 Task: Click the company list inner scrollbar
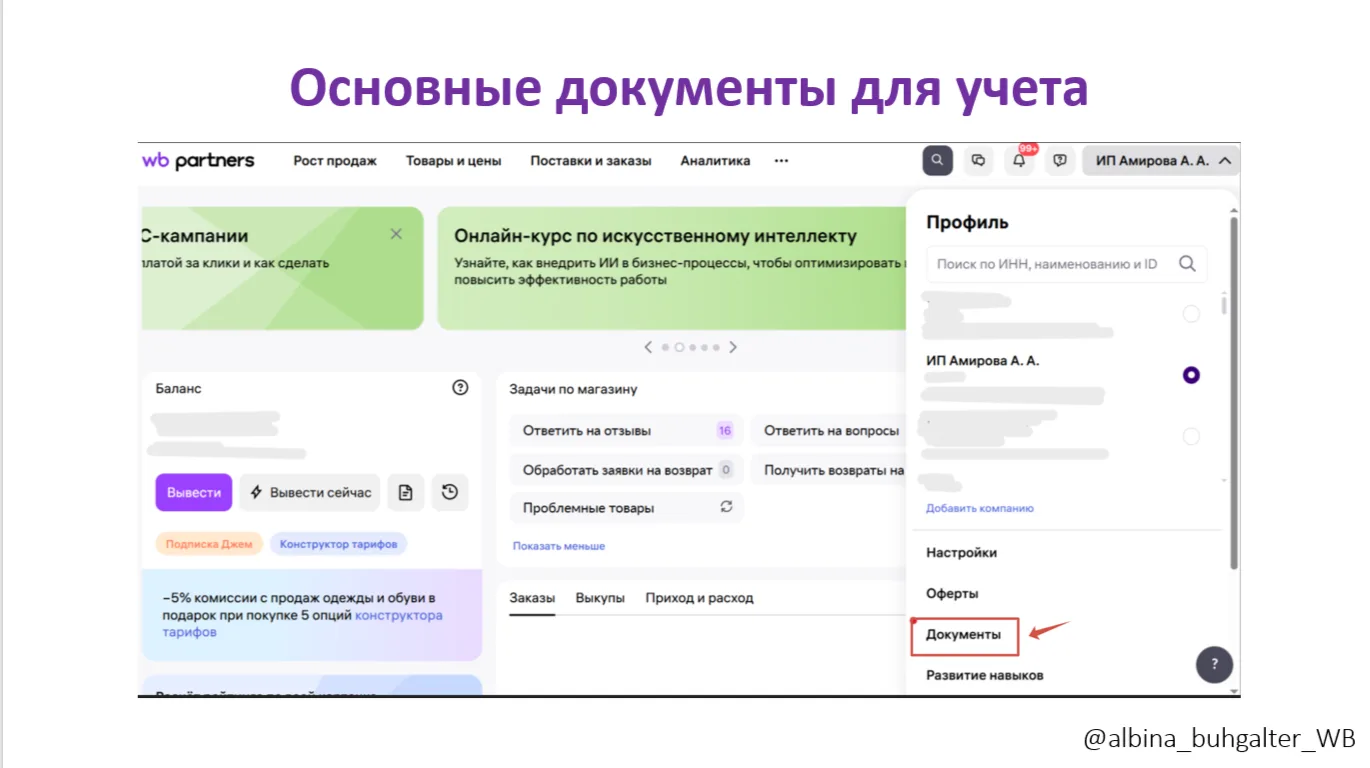(1224, 304)
